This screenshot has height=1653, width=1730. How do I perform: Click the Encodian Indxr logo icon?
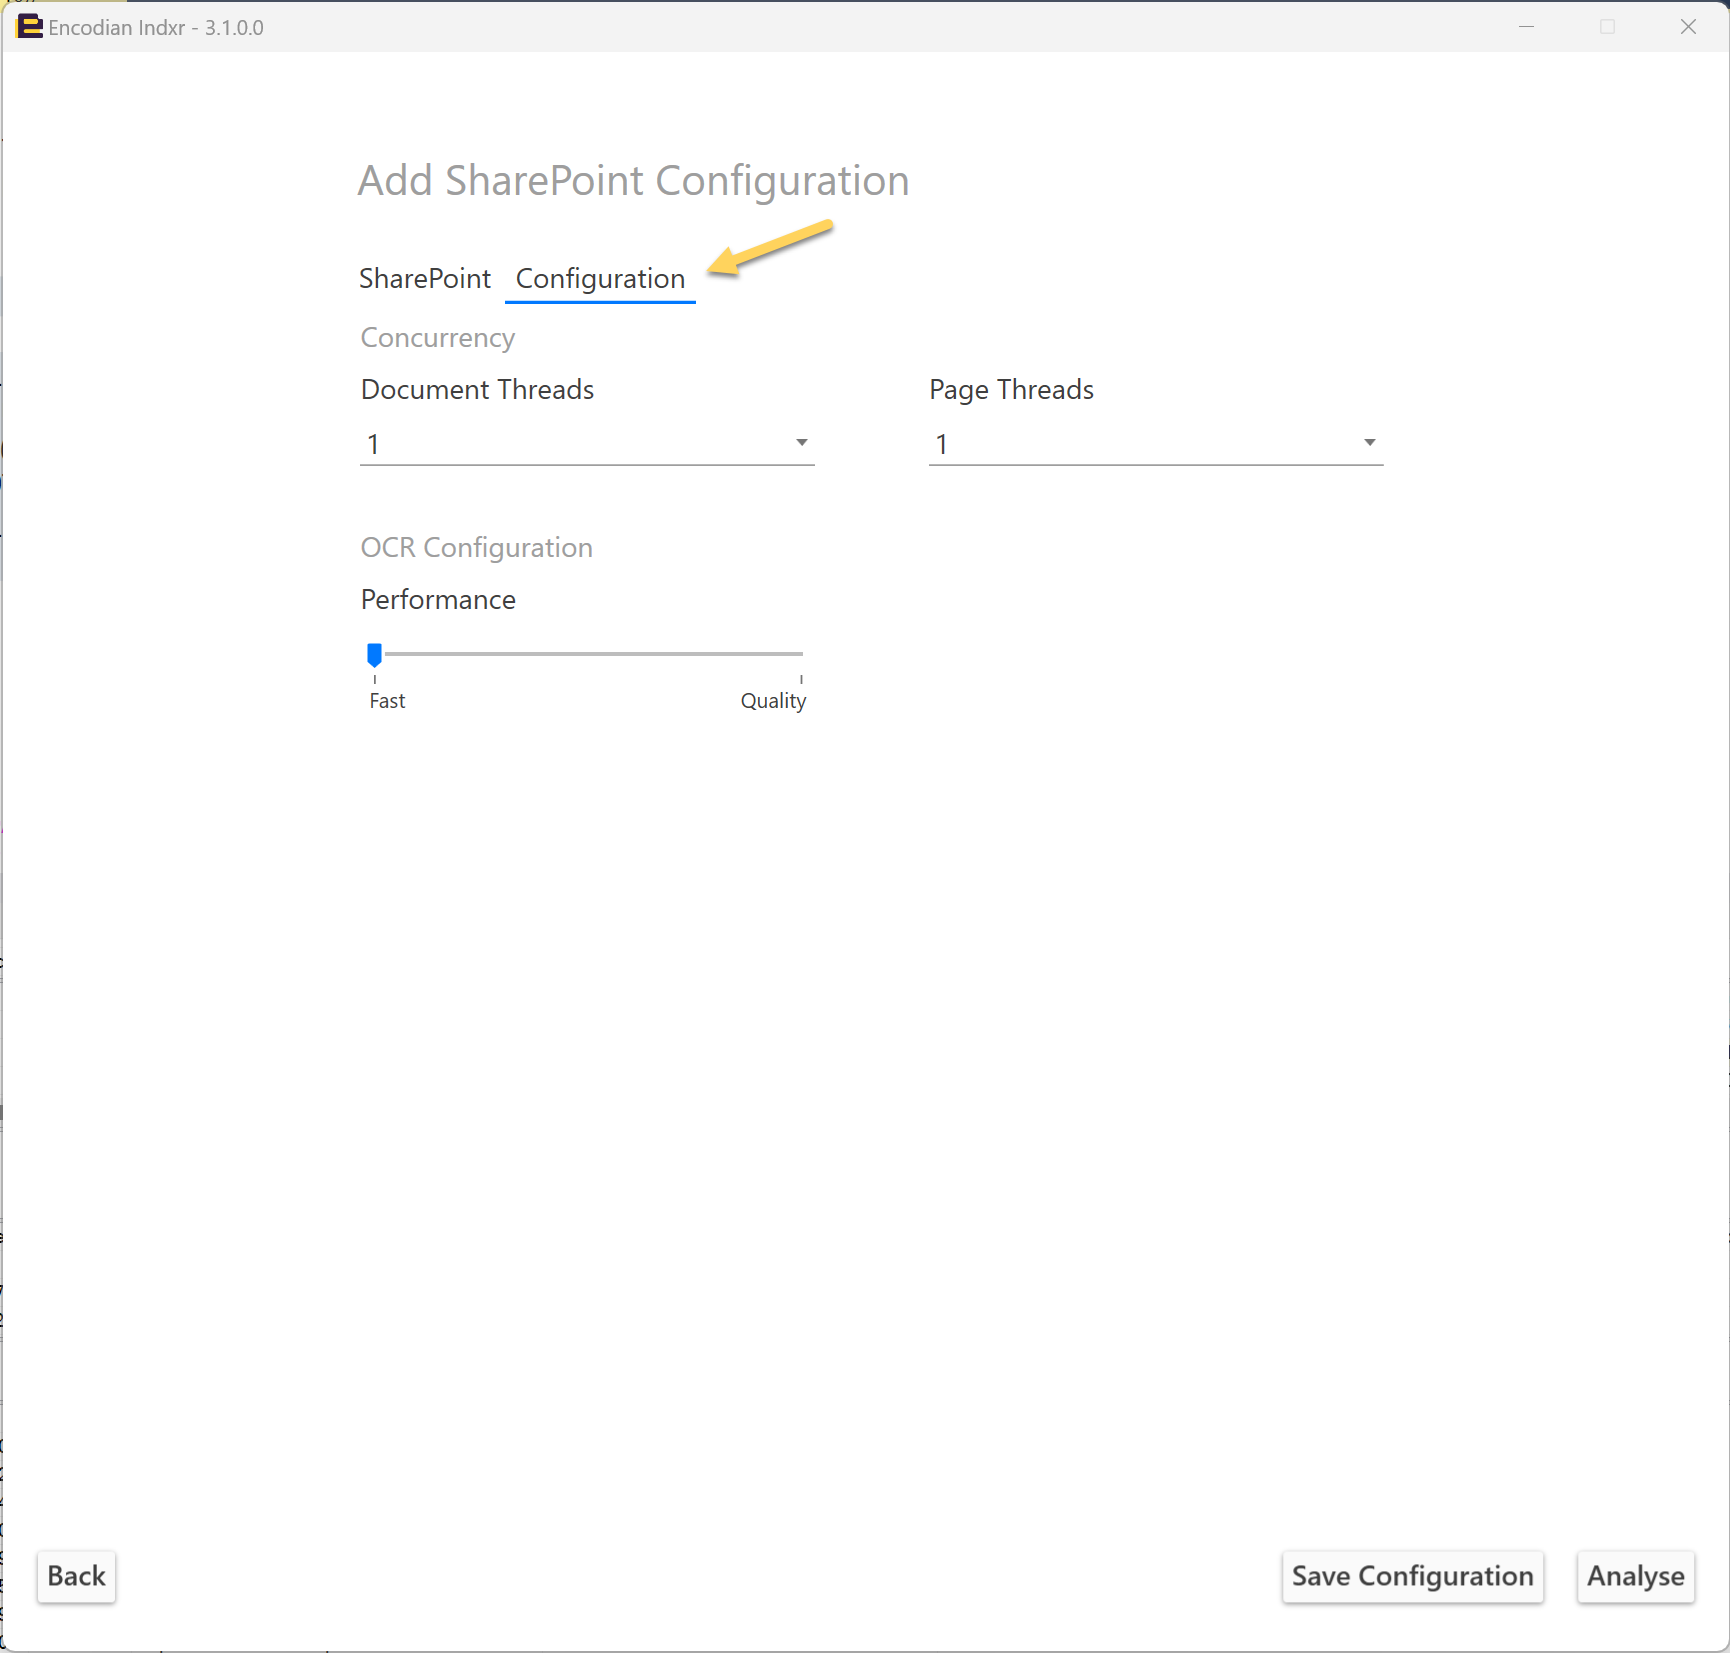[30, 27]
